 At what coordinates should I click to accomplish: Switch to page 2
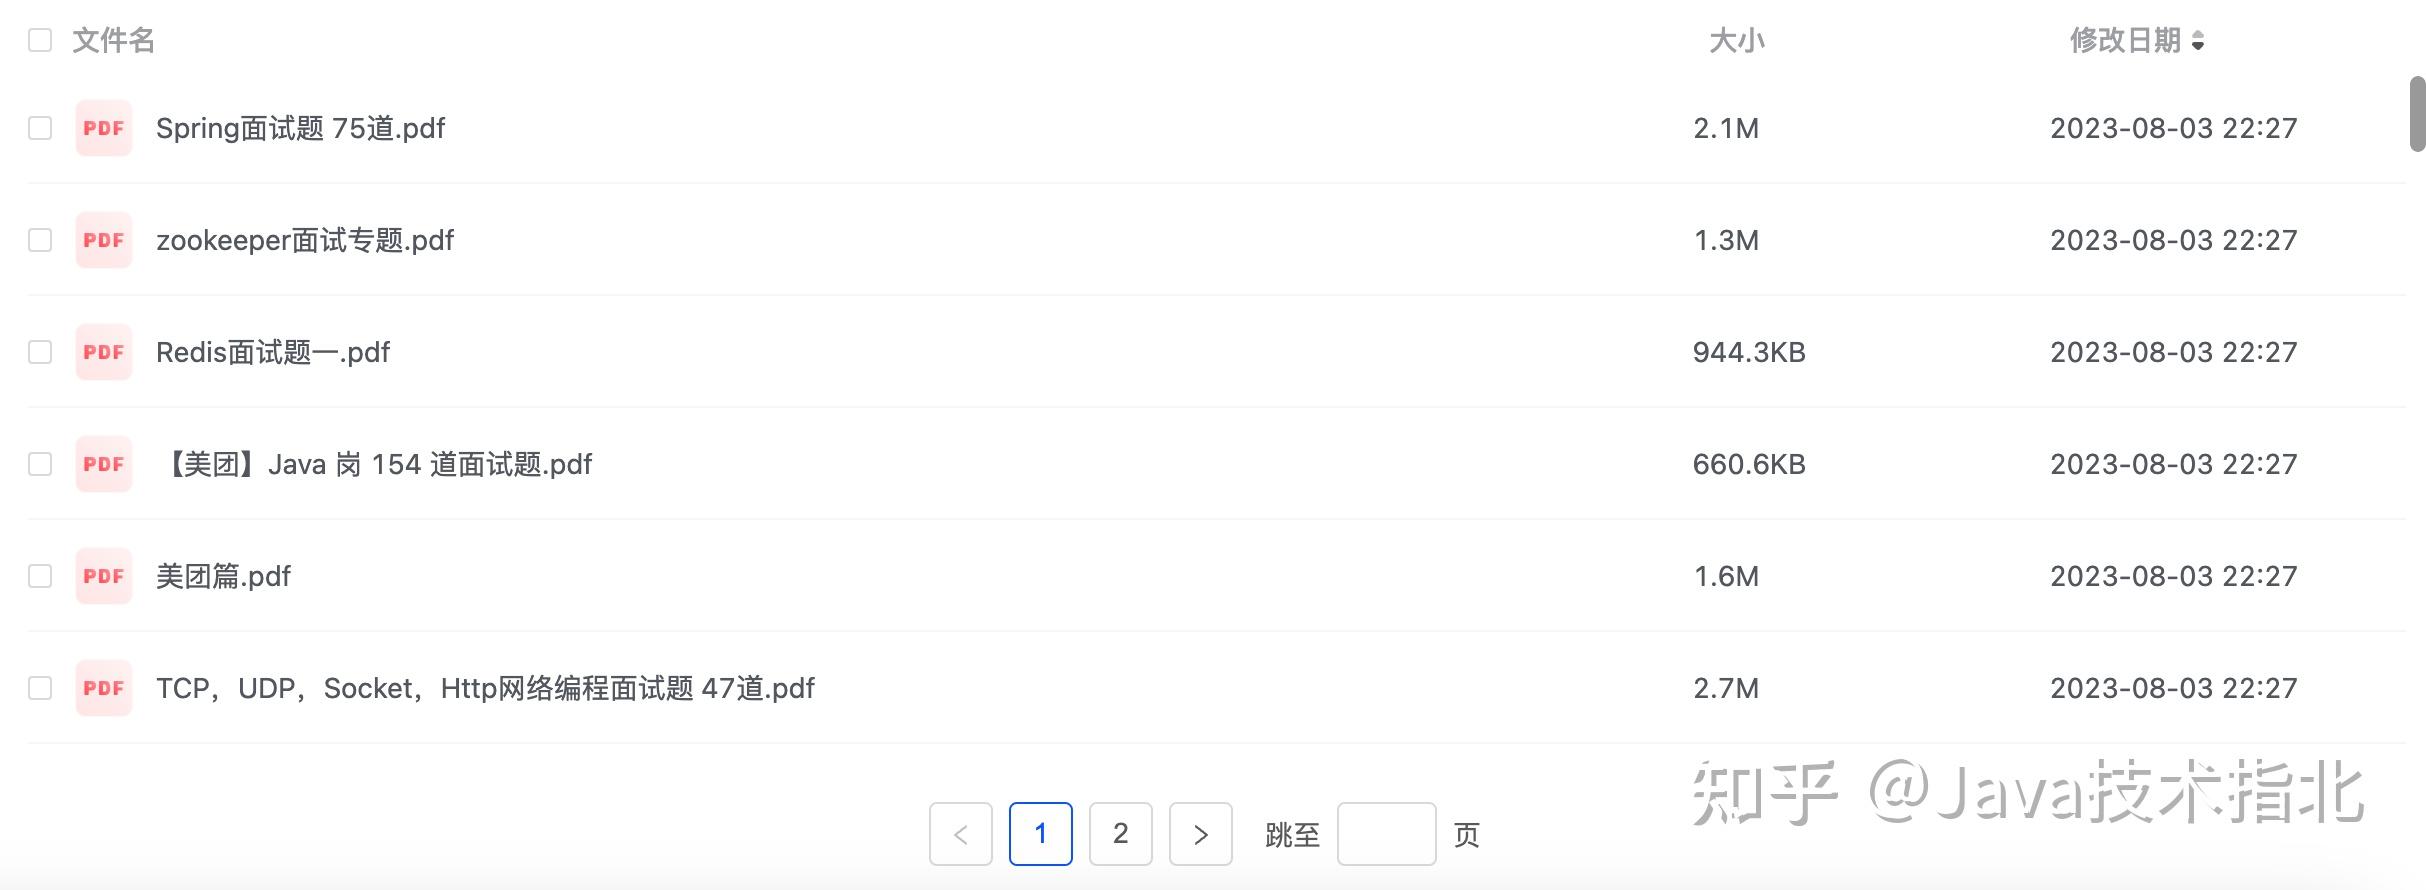pyautogui.click(x=1120, y=834)
